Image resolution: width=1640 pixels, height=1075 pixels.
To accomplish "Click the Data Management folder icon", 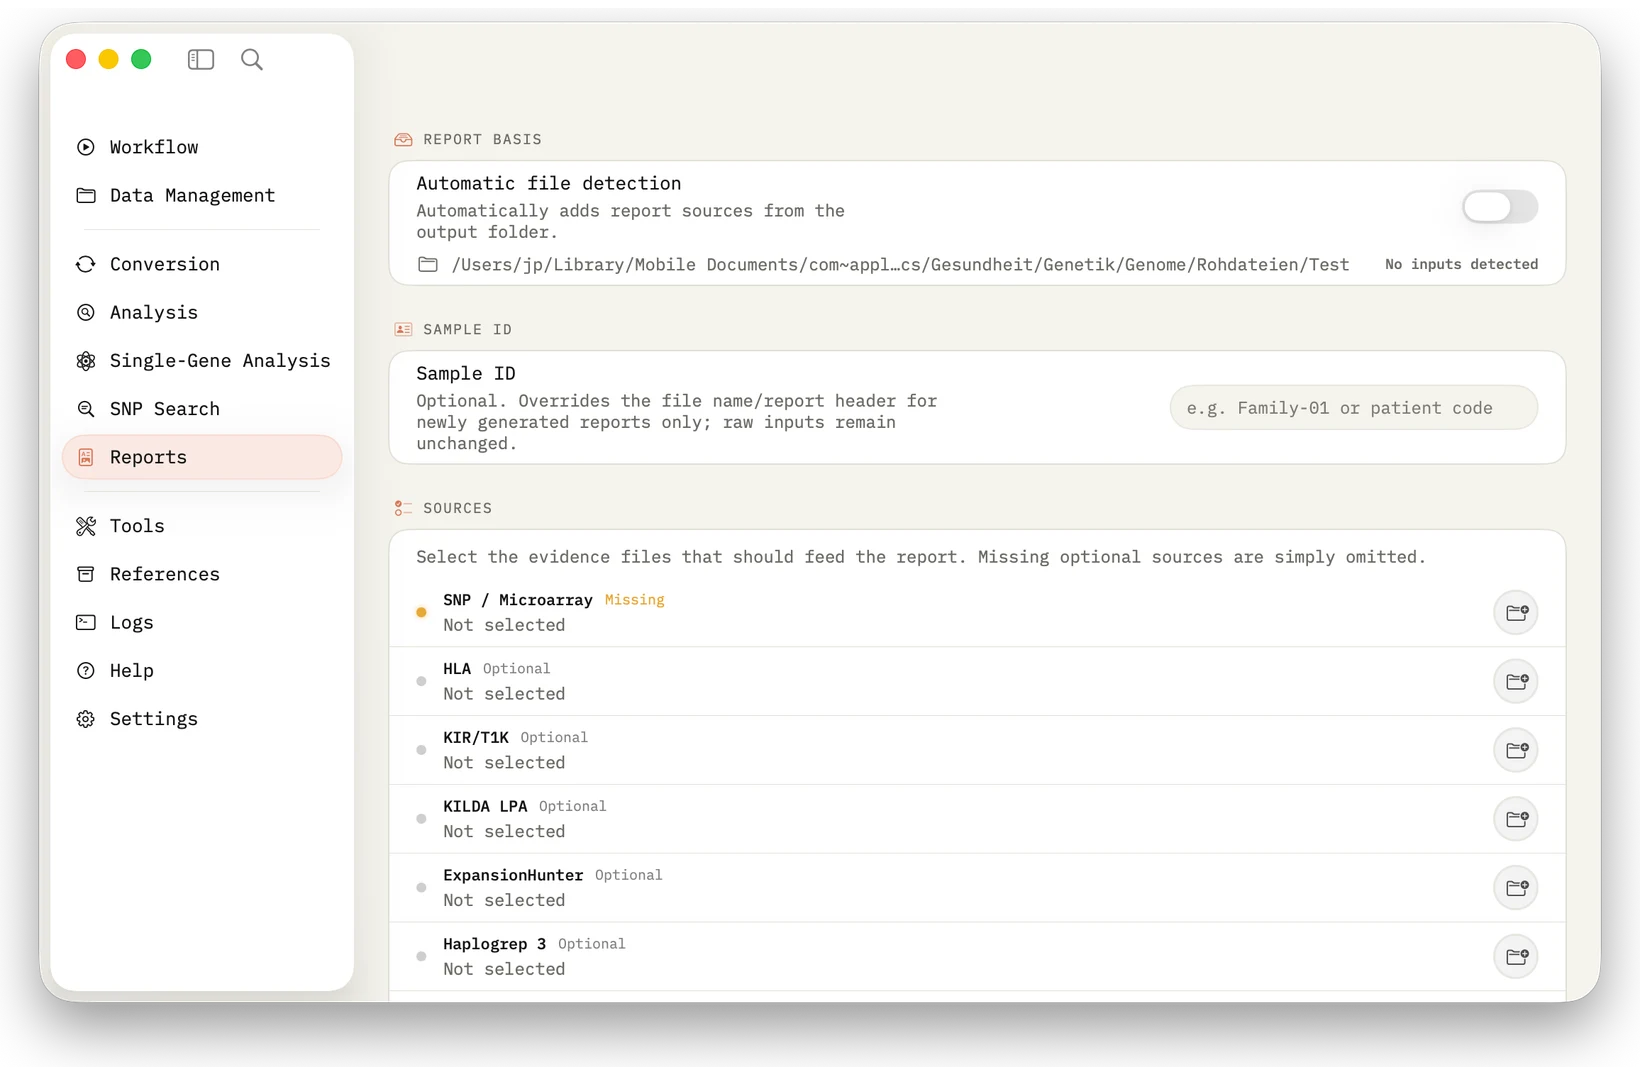I will point(86,195).
